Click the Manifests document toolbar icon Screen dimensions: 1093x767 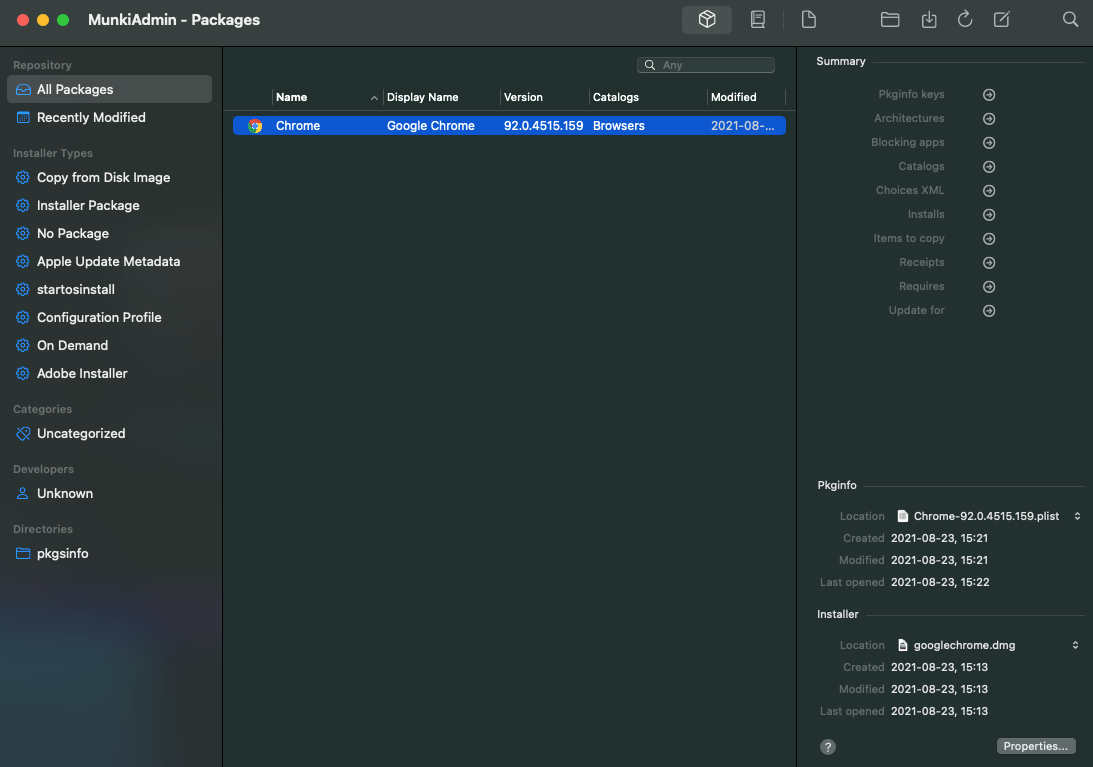[x=808, y=20]
